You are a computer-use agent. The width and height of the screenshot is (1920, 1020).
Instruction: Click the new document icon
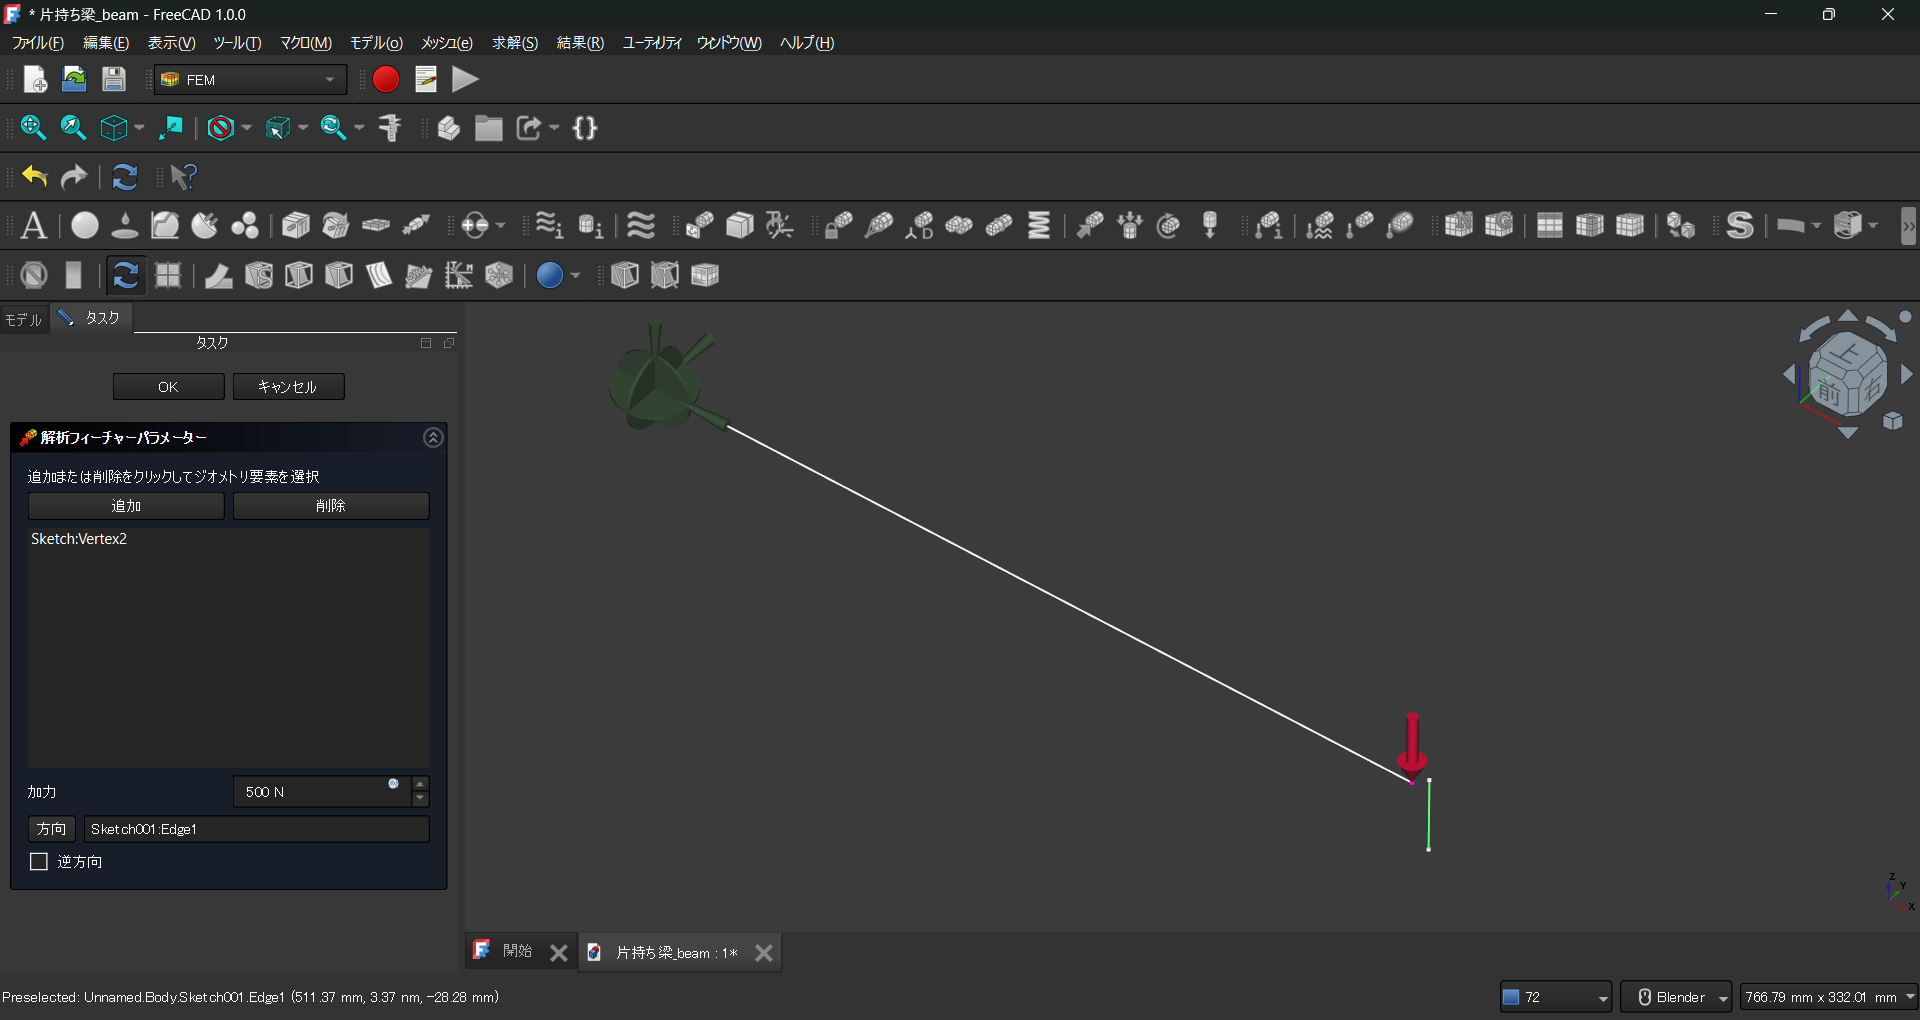[x=35, y=80]
